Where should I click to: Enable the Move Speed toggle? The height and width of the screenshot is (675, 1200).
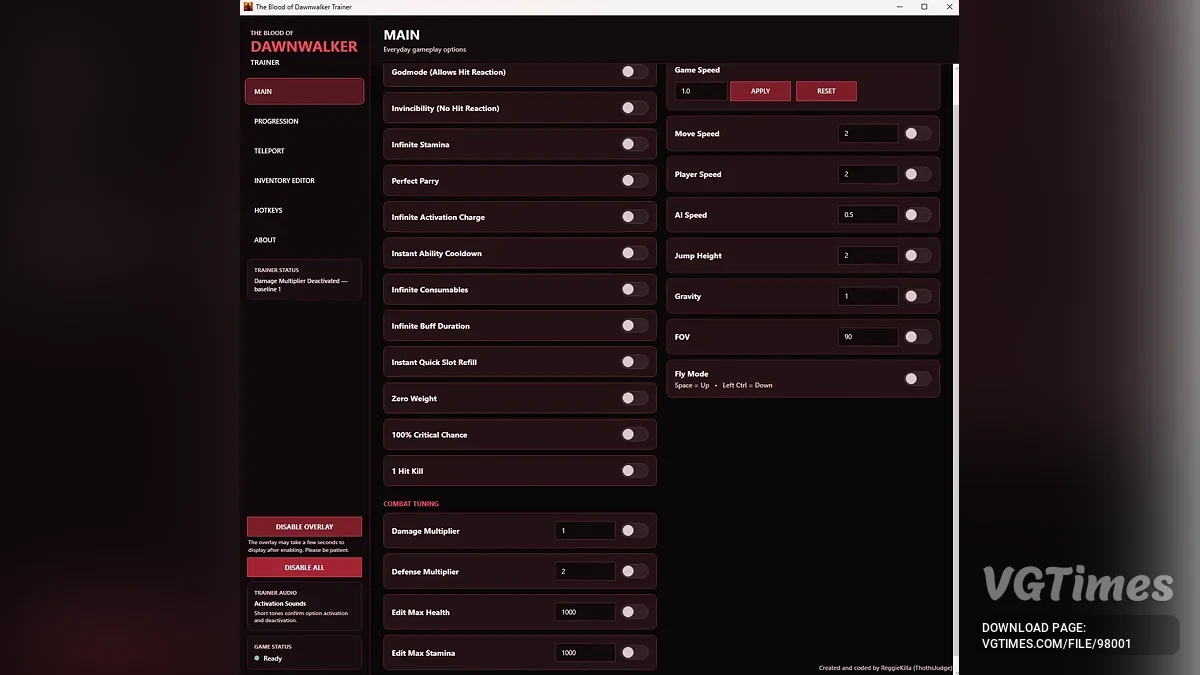click(917, 133)
